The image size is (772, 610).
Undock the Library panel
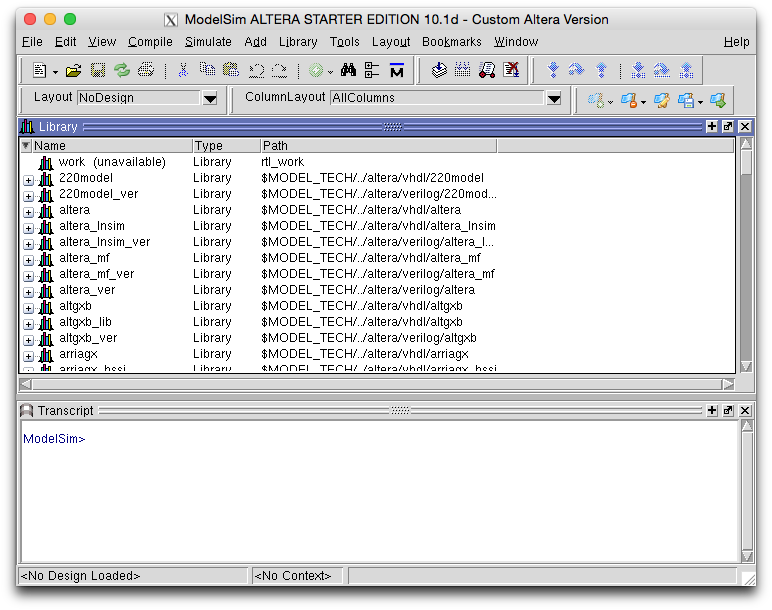point(728,127)
